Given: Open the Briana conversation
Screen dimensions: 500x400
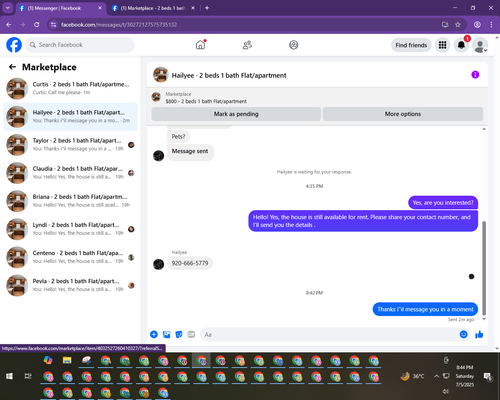Looking at the screenshot, I should click(70, 201).
